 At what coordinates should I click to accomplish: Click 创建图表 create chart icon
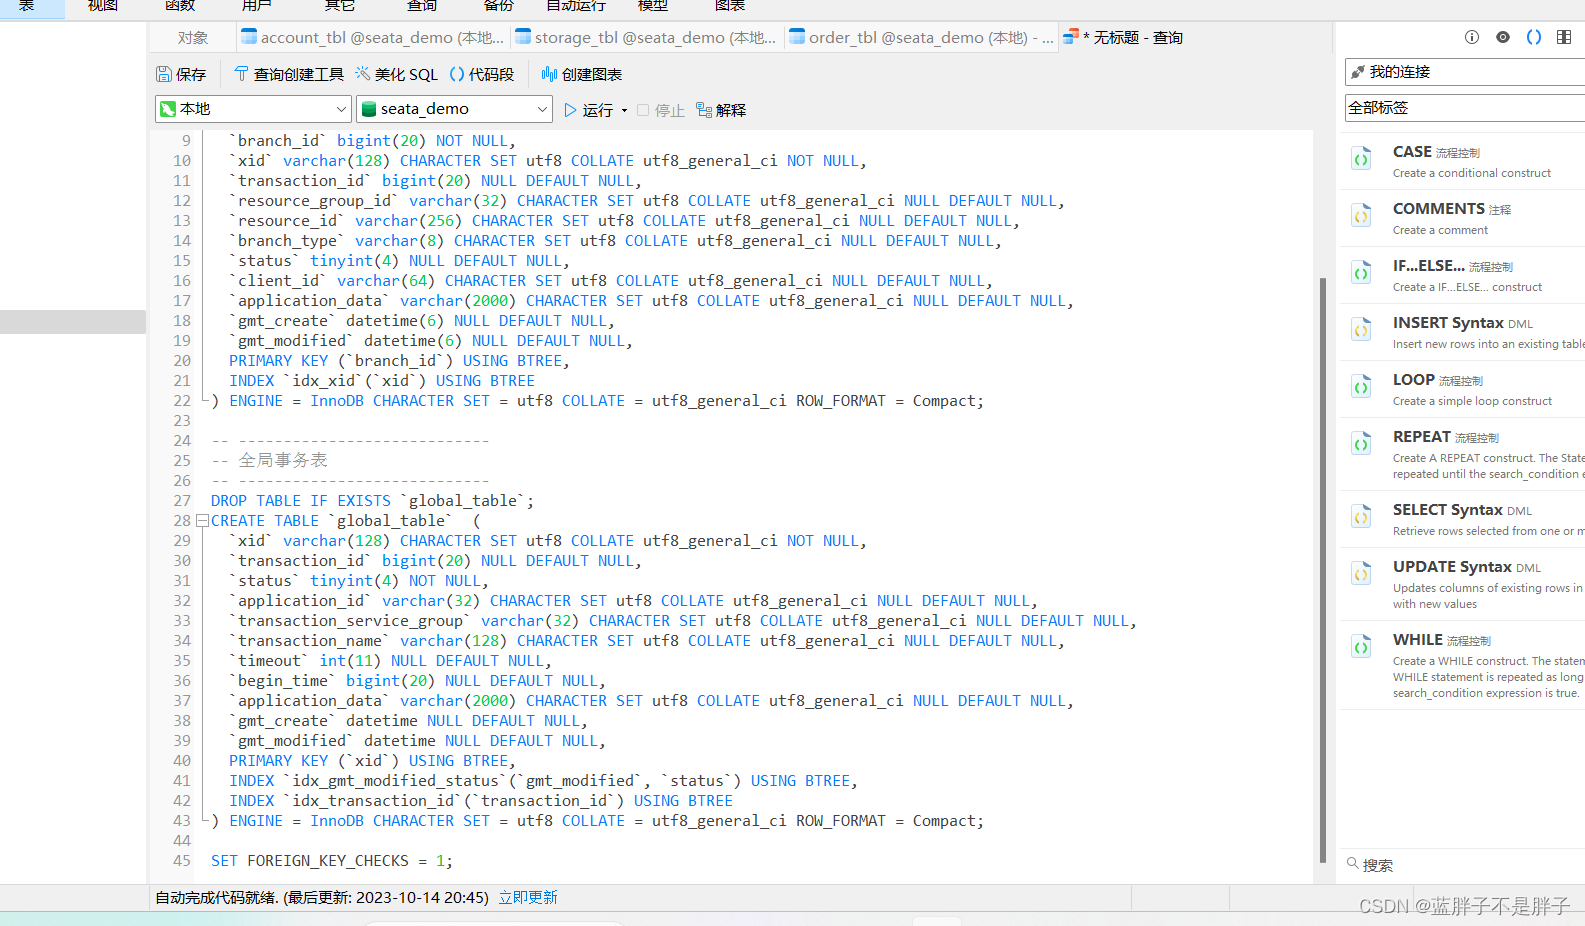tap(549, 75)
